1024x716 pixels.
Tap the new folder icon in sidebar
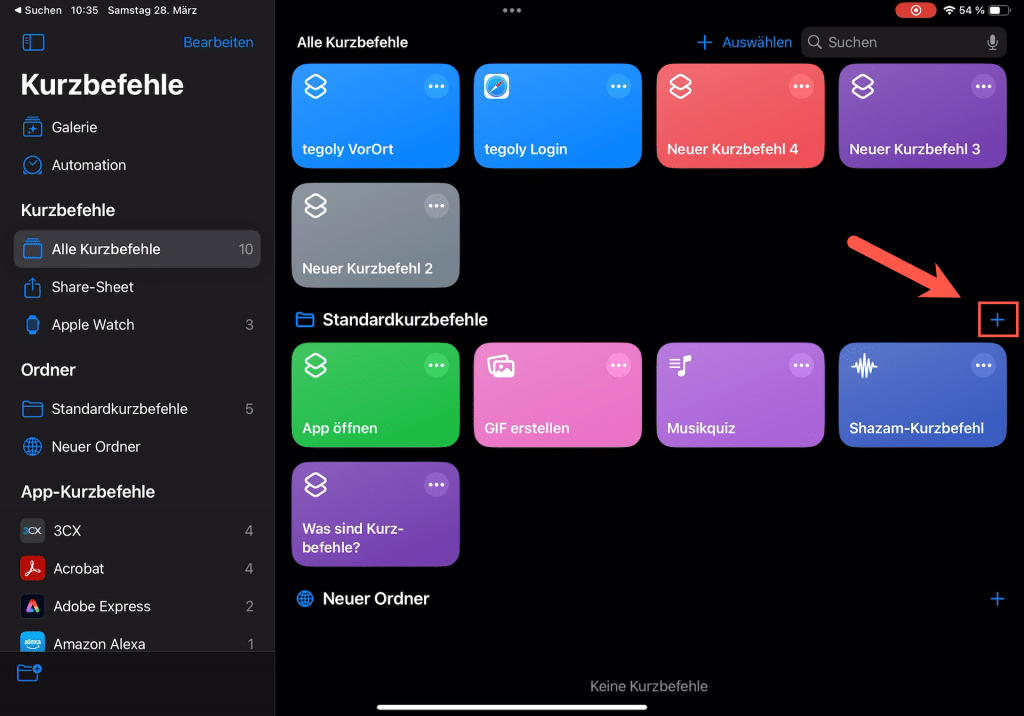29,673
